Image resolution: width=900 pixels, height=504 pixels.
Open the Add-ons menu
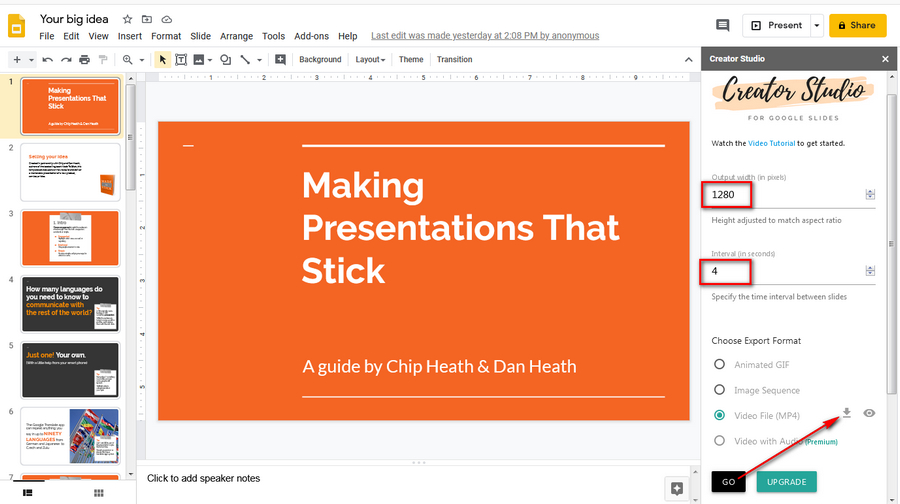(x=312, y=36)
